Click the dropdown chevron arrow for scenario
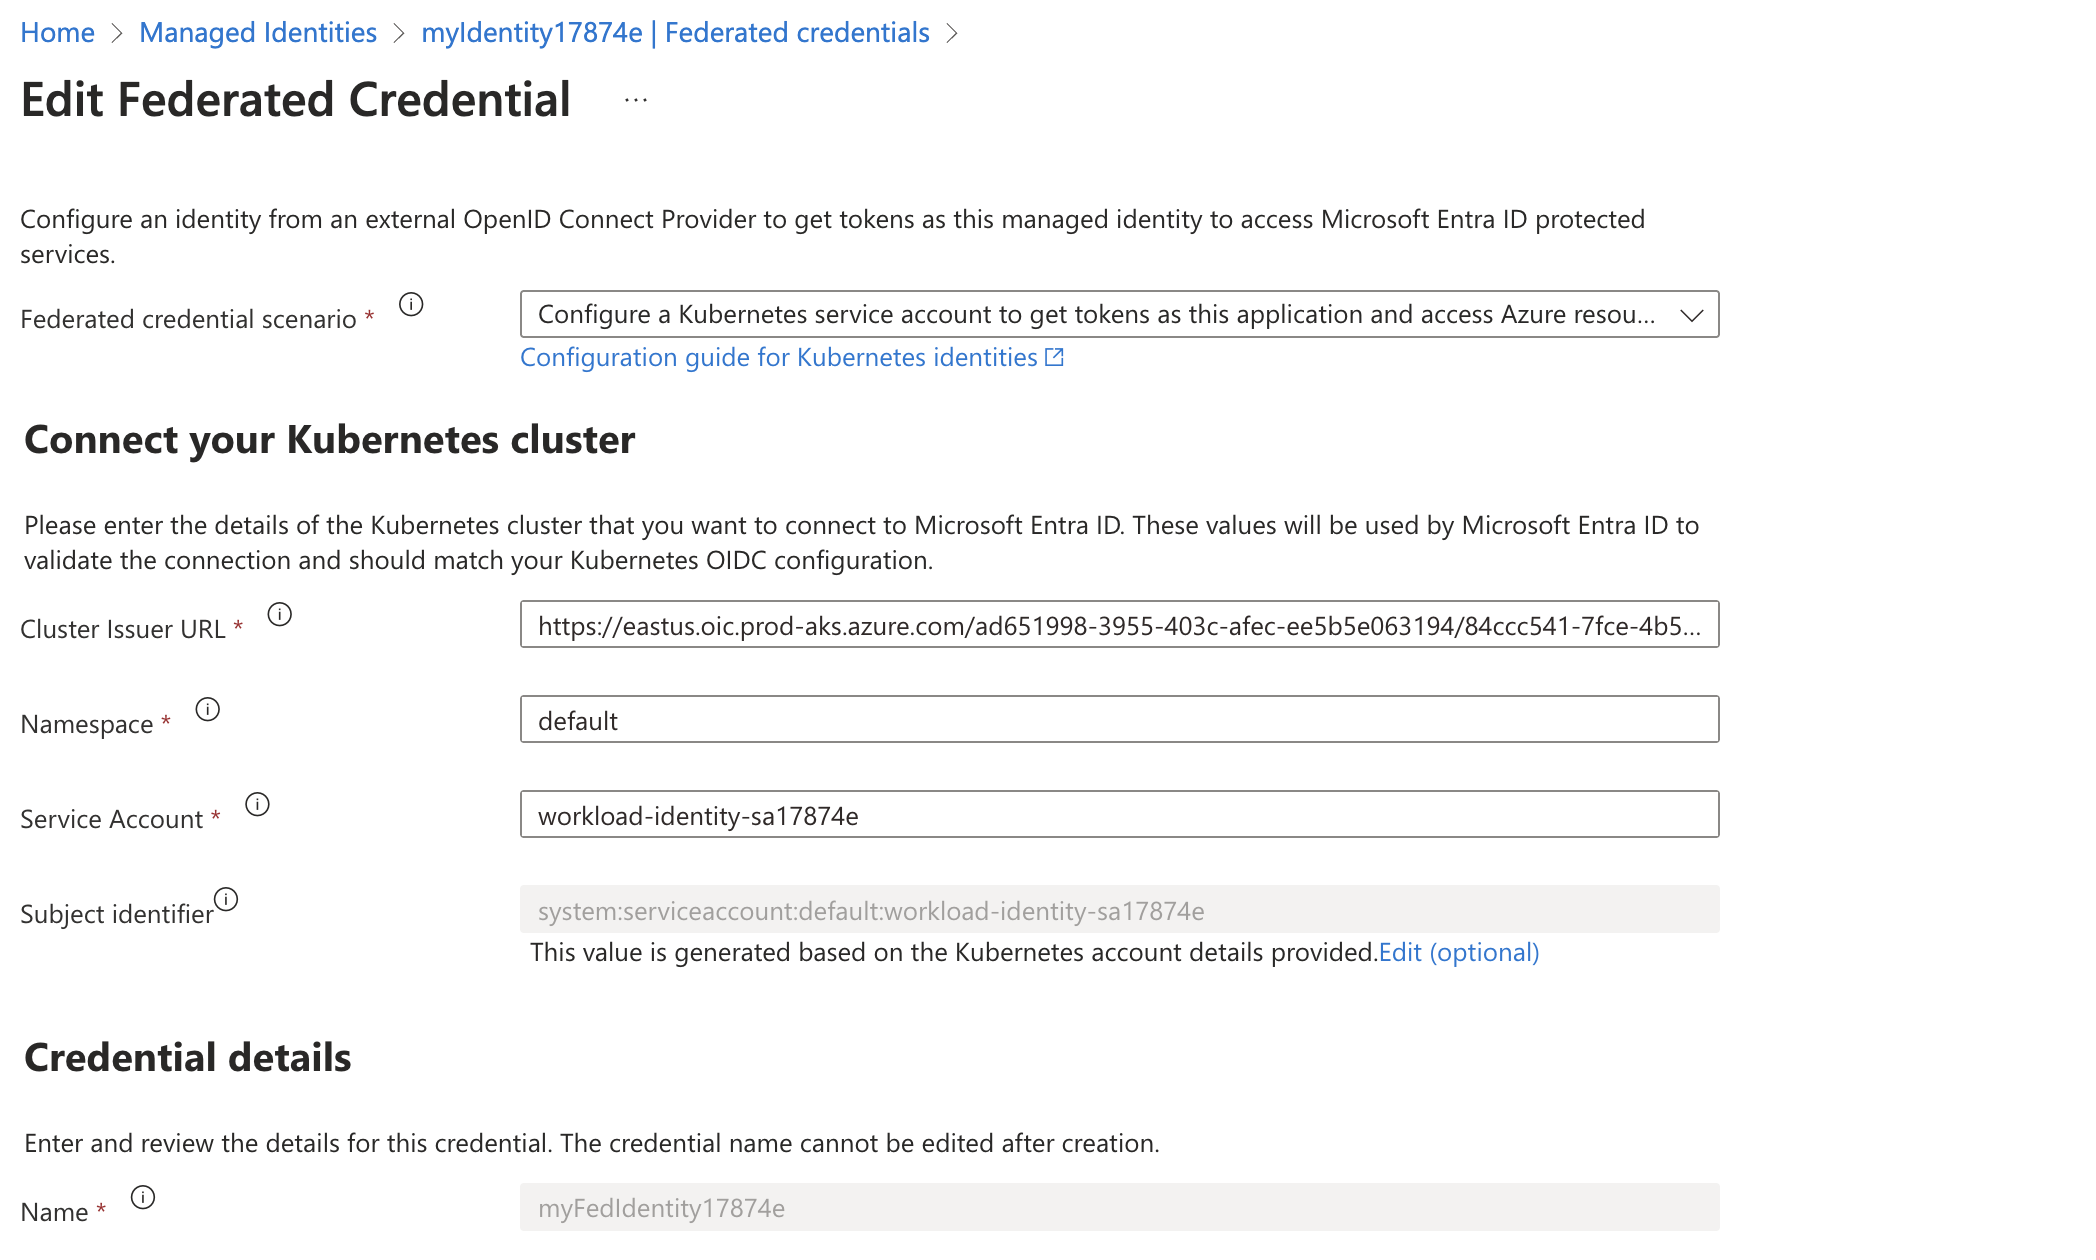Screen dimensions: 2096x1260 coord(1692,315)
